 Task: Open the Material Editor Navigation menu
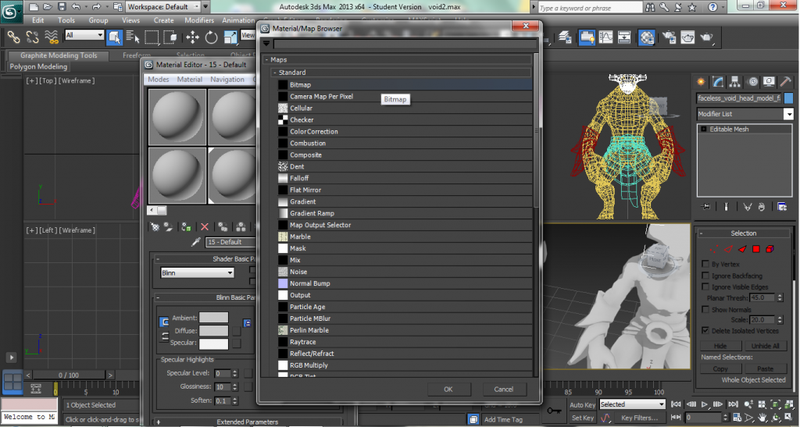pyautogui.click(x=227, y=80)
